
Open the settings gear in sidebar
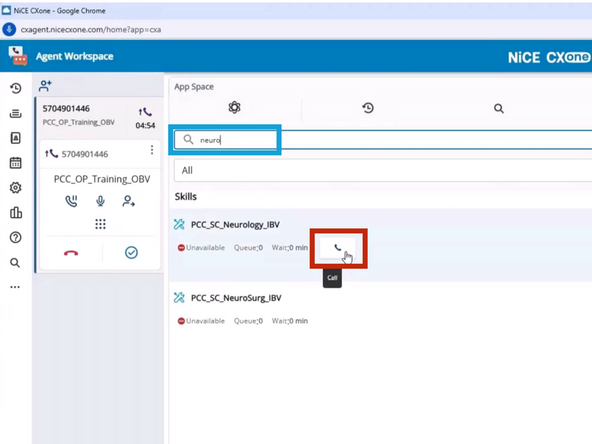coord(15,188)
